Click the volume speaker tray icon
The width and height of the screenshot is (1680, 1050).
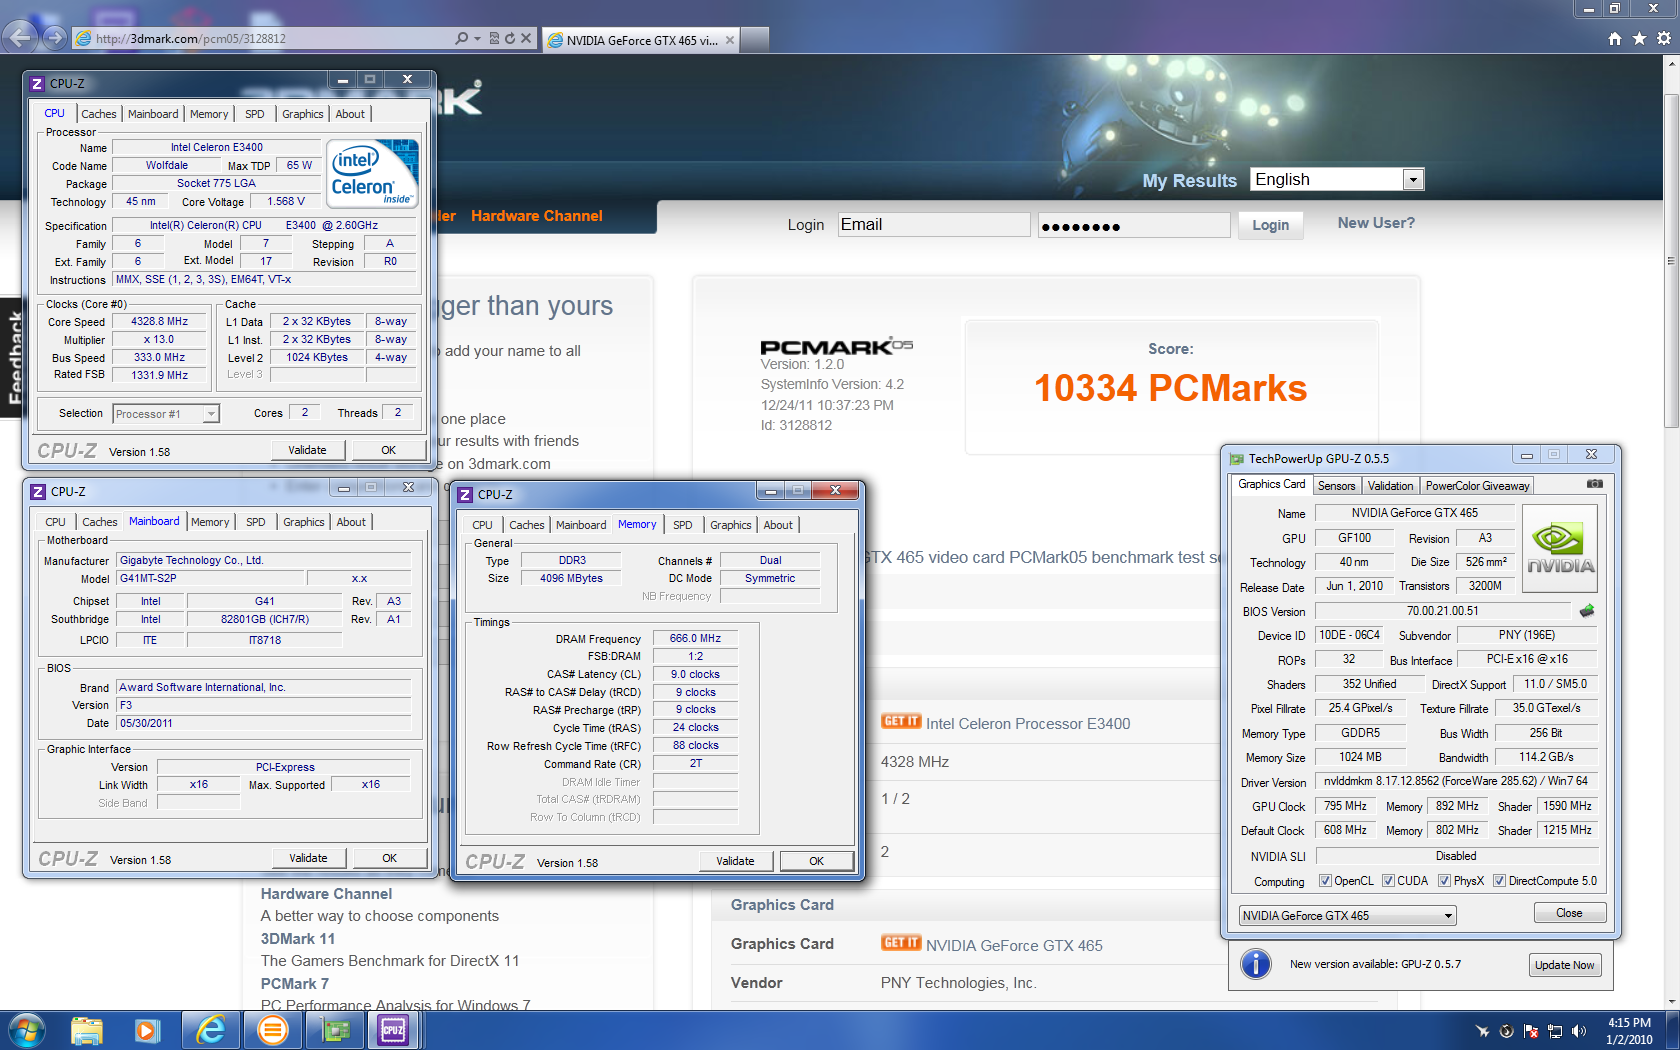click(1579, 1031)
